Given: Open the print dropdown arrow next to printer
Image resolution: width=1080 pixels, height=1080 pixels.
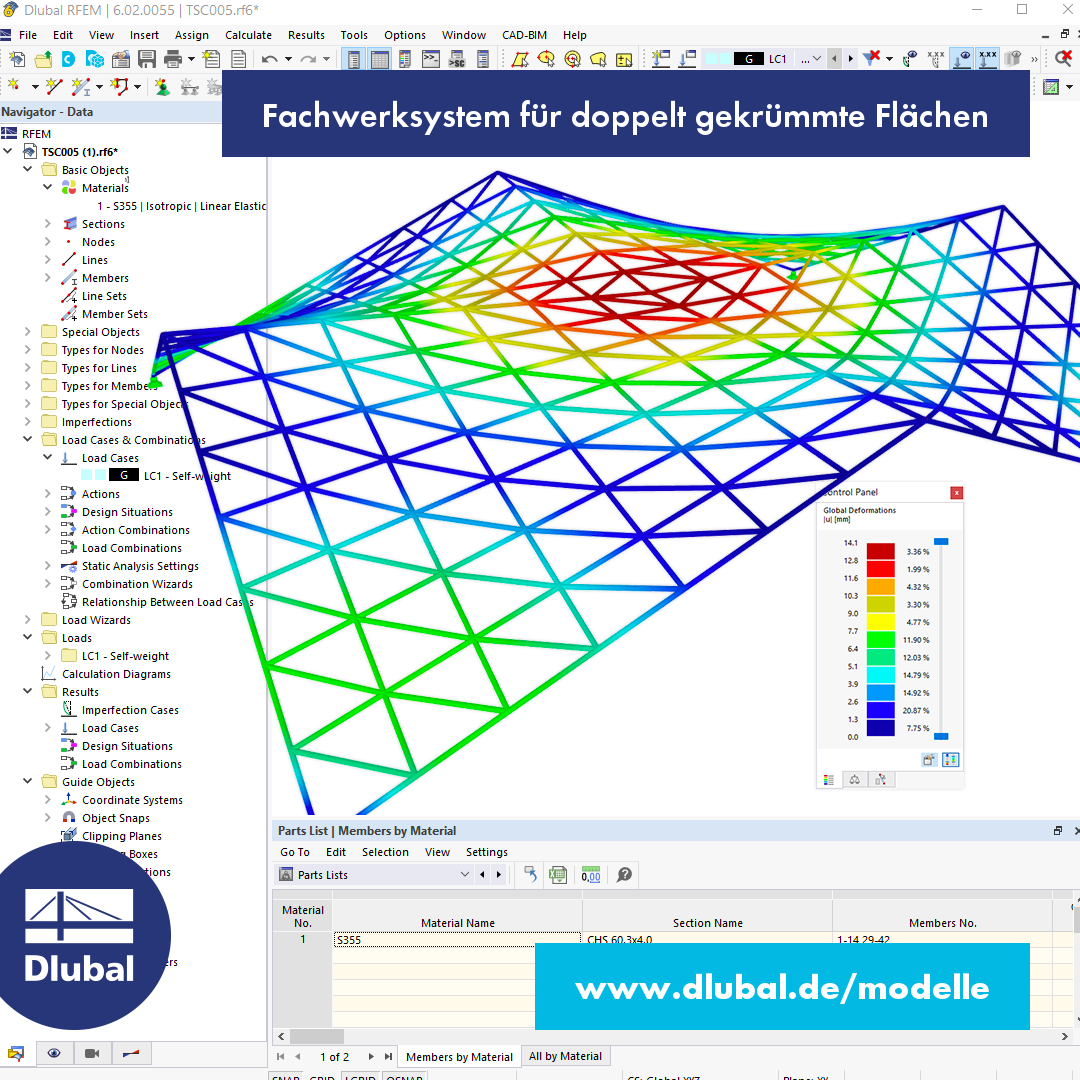Looking at the screenshot, I should click(x=191, y=59).
